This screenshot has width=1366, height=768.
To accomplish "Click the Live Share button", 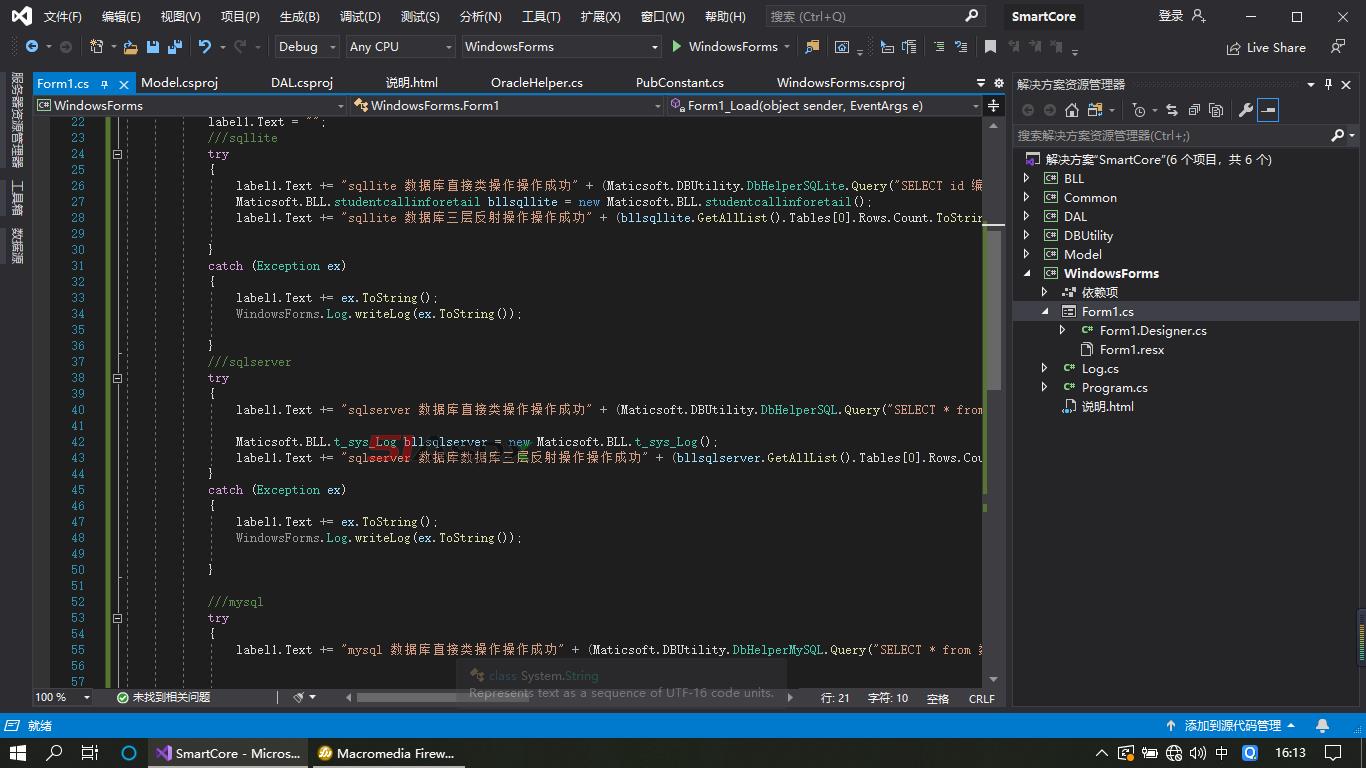I will (x=1266, y=47).
